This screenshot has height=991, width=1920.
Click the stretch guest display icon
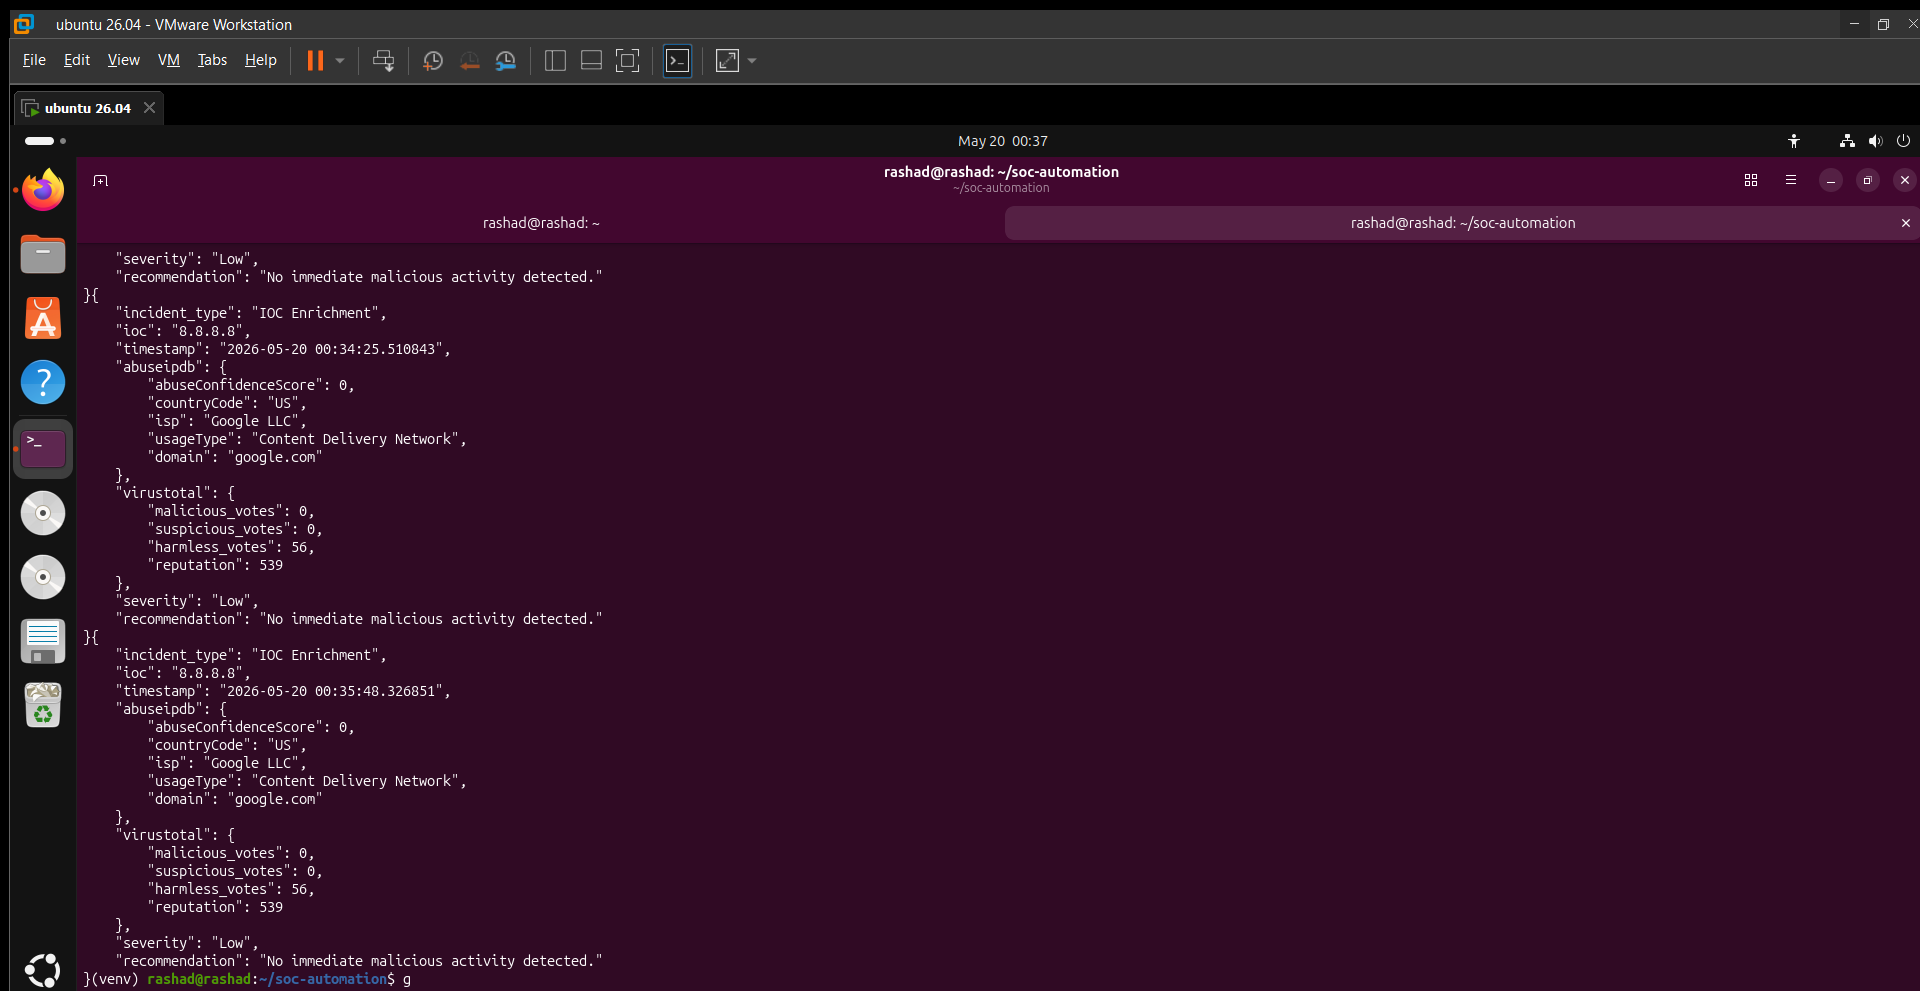[728, 61]
